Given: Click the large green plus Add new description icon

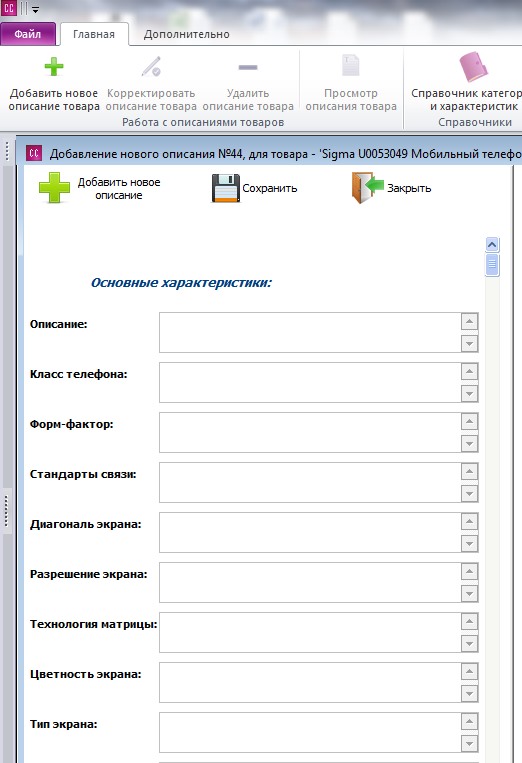Looking at the screenshot, I should coord(54,188).
